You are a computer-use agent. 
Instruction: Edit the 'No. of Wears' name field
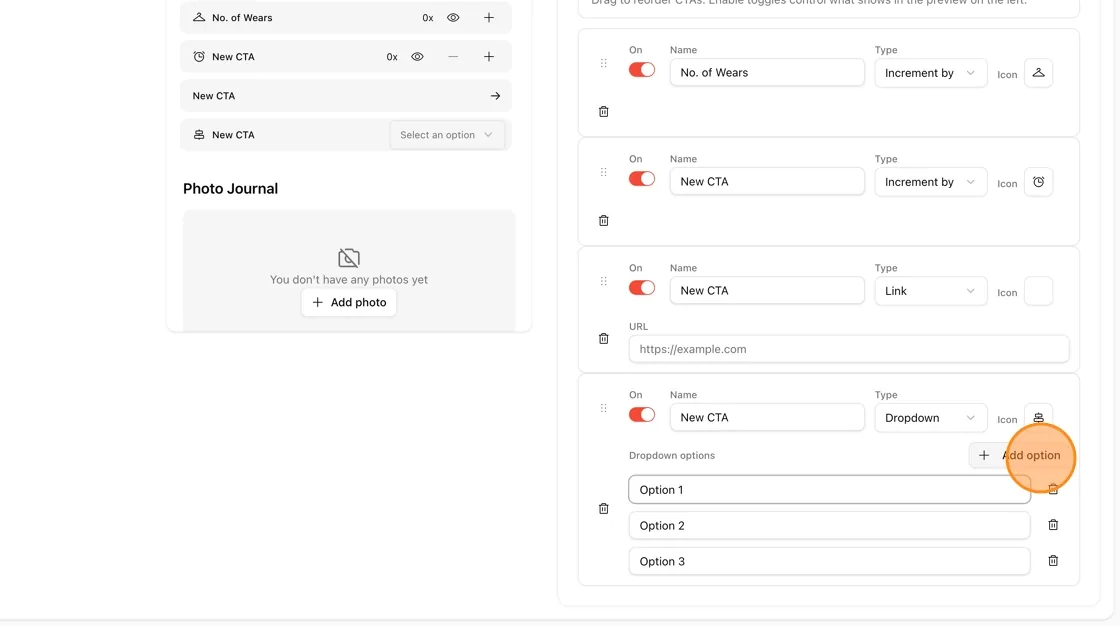pyautogui.click(x=766, y=72)
